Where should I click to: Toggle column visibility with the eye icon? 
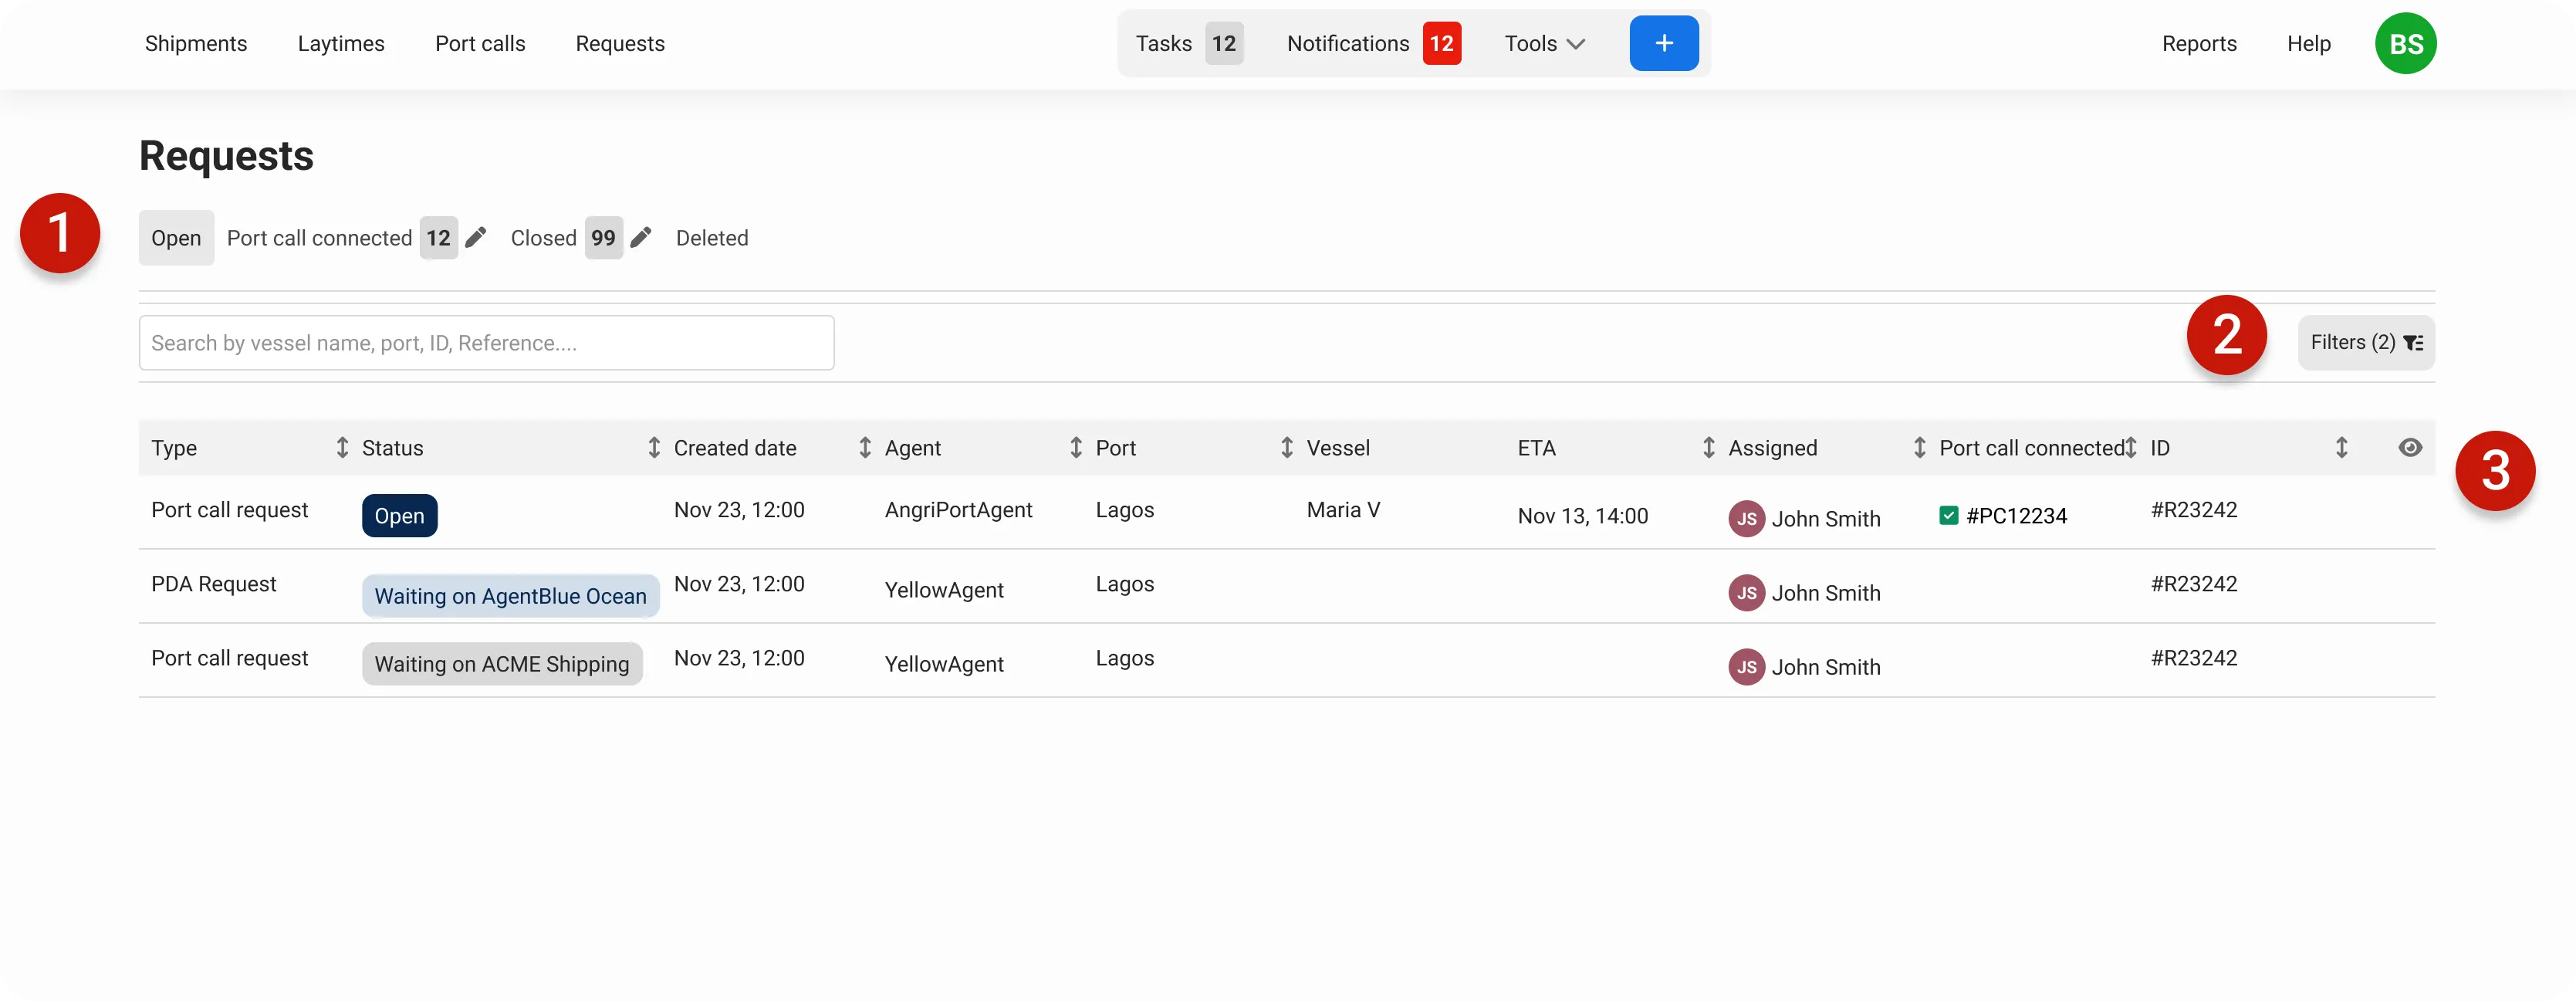point(2410,447)
